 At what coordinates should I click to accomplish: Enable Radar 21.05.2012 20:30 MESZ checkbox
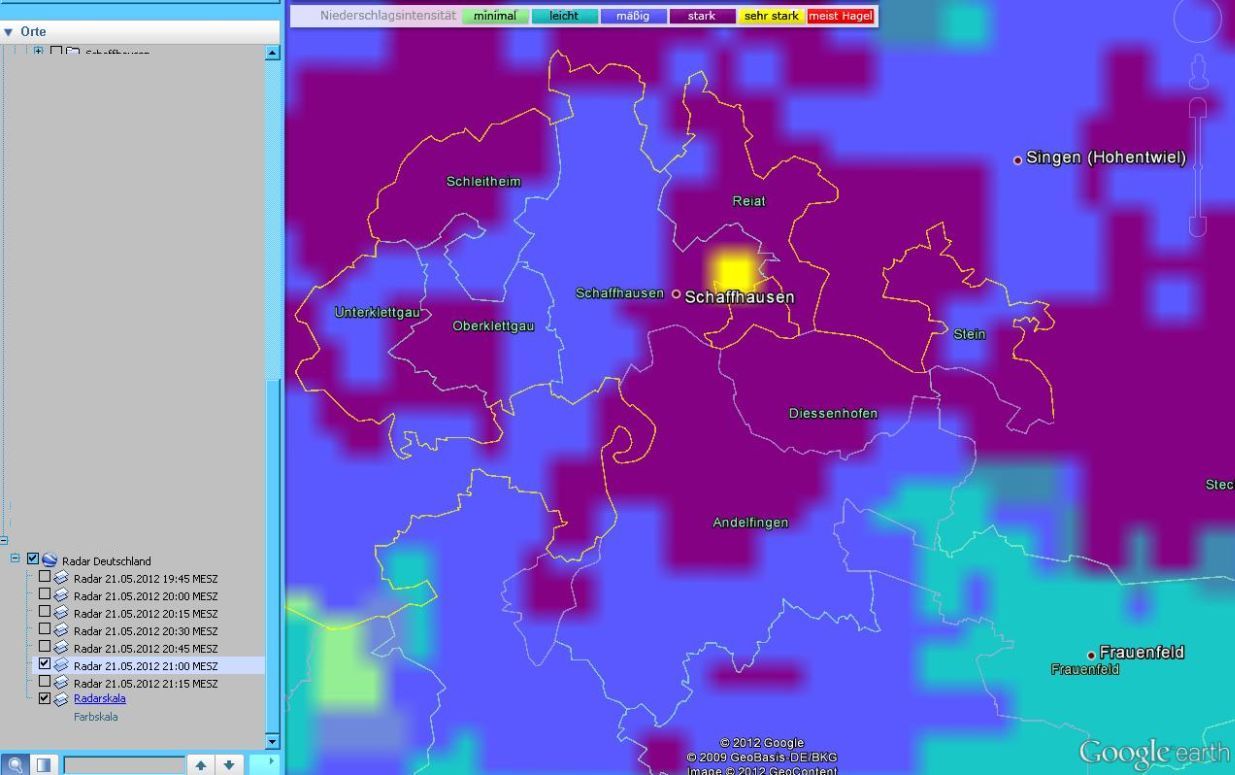tap(44, 630)
